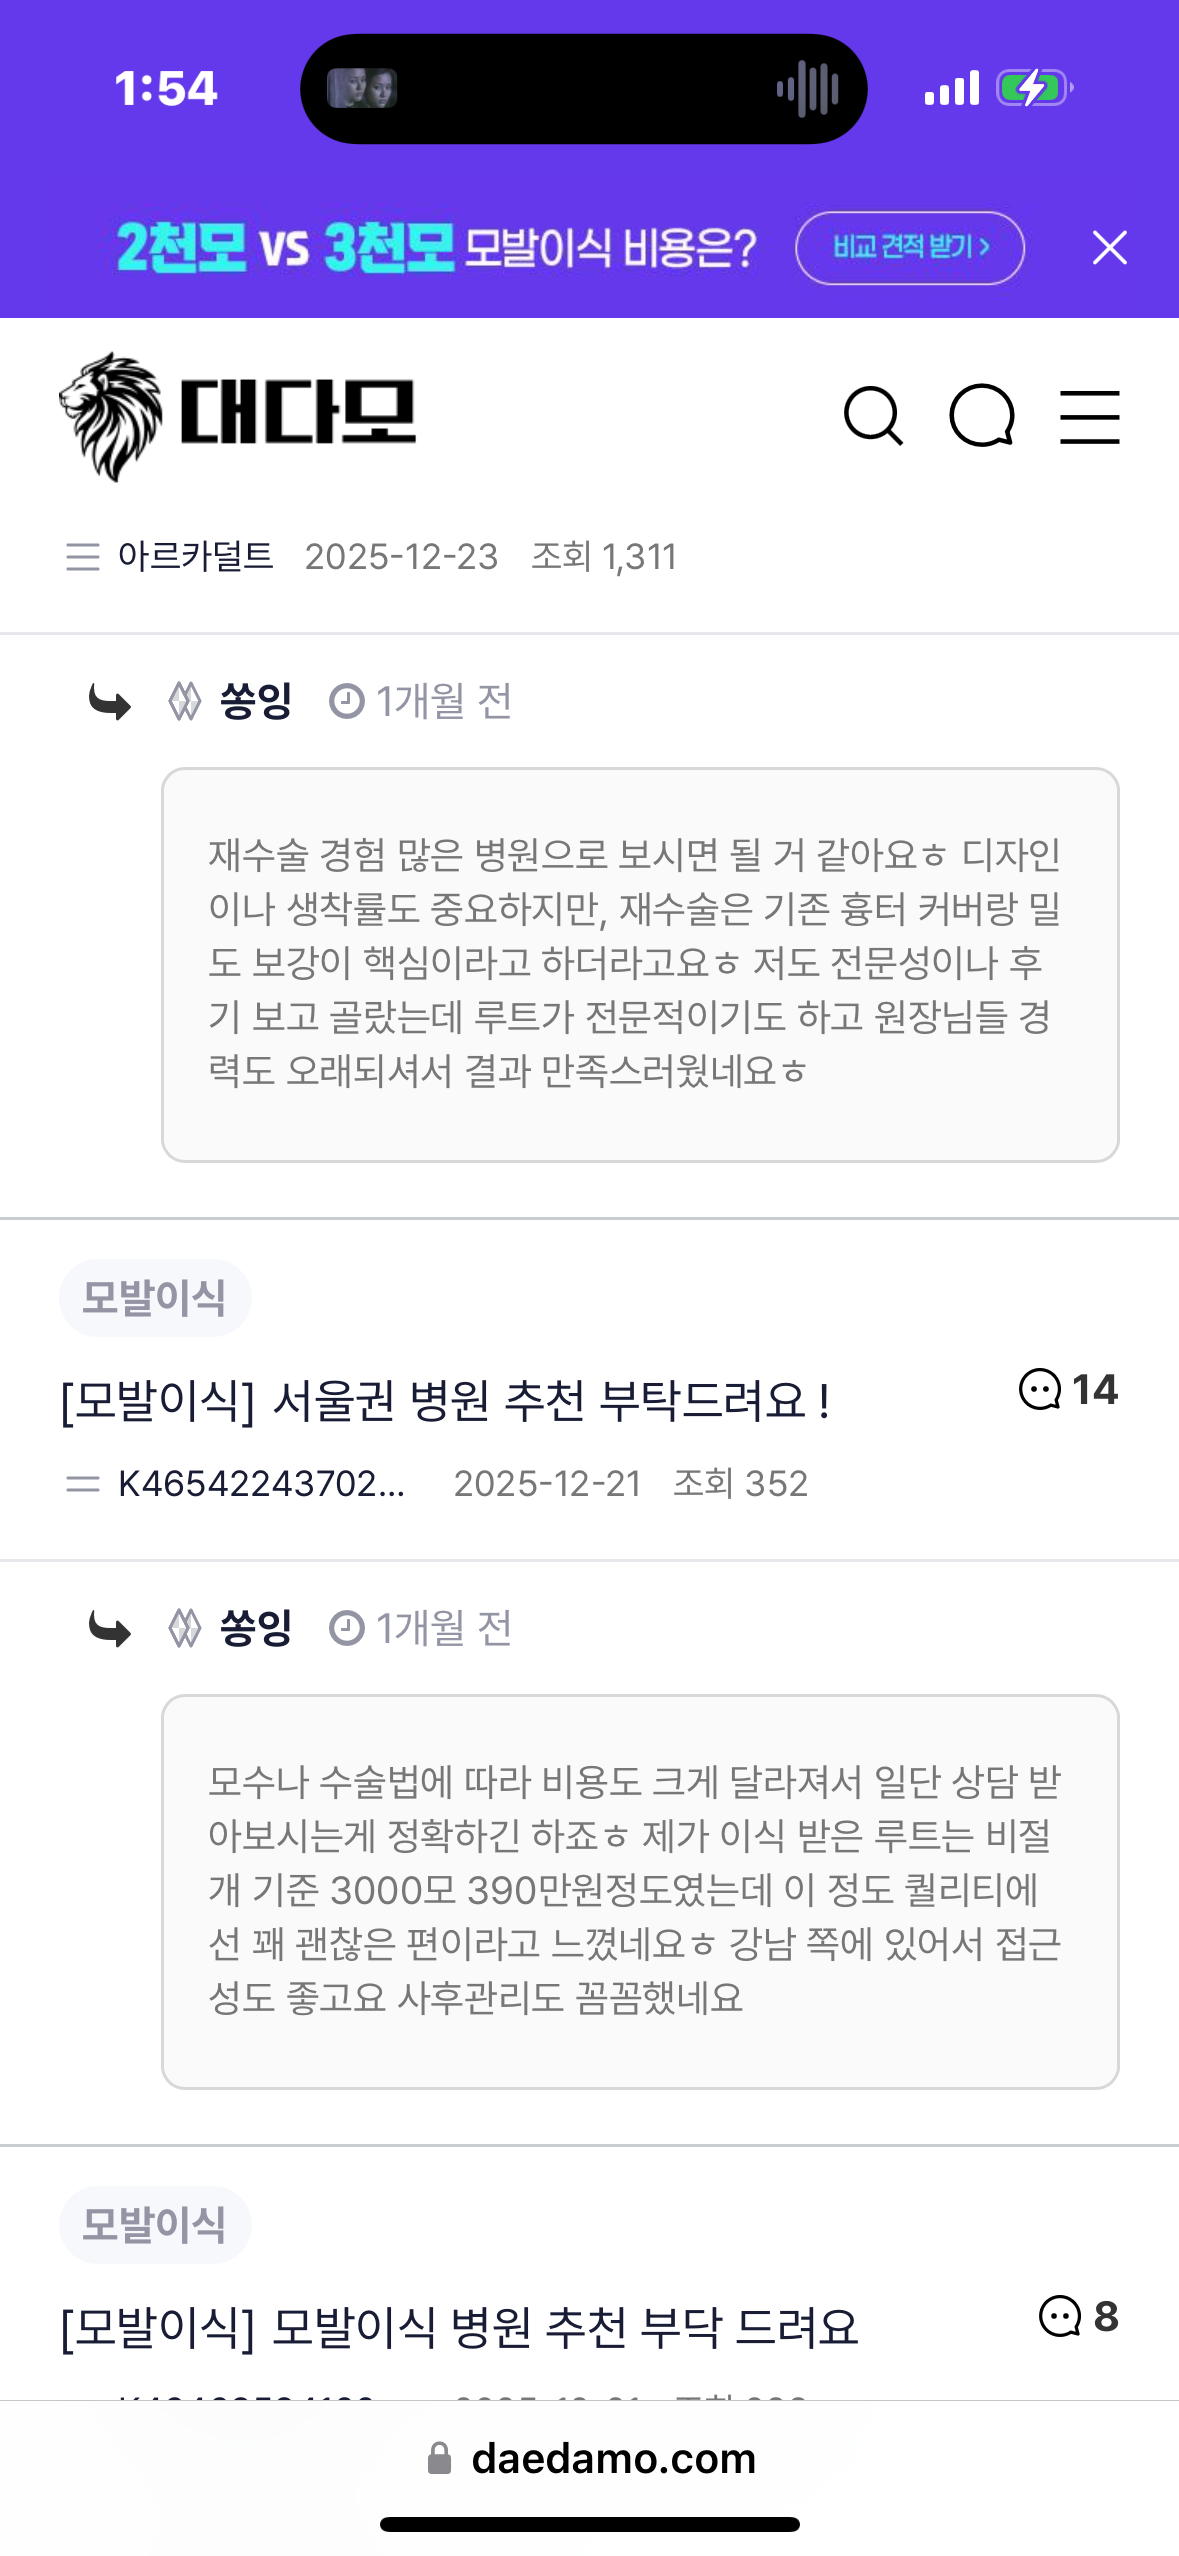Tap author name 아르카덜트

[196, 556]
